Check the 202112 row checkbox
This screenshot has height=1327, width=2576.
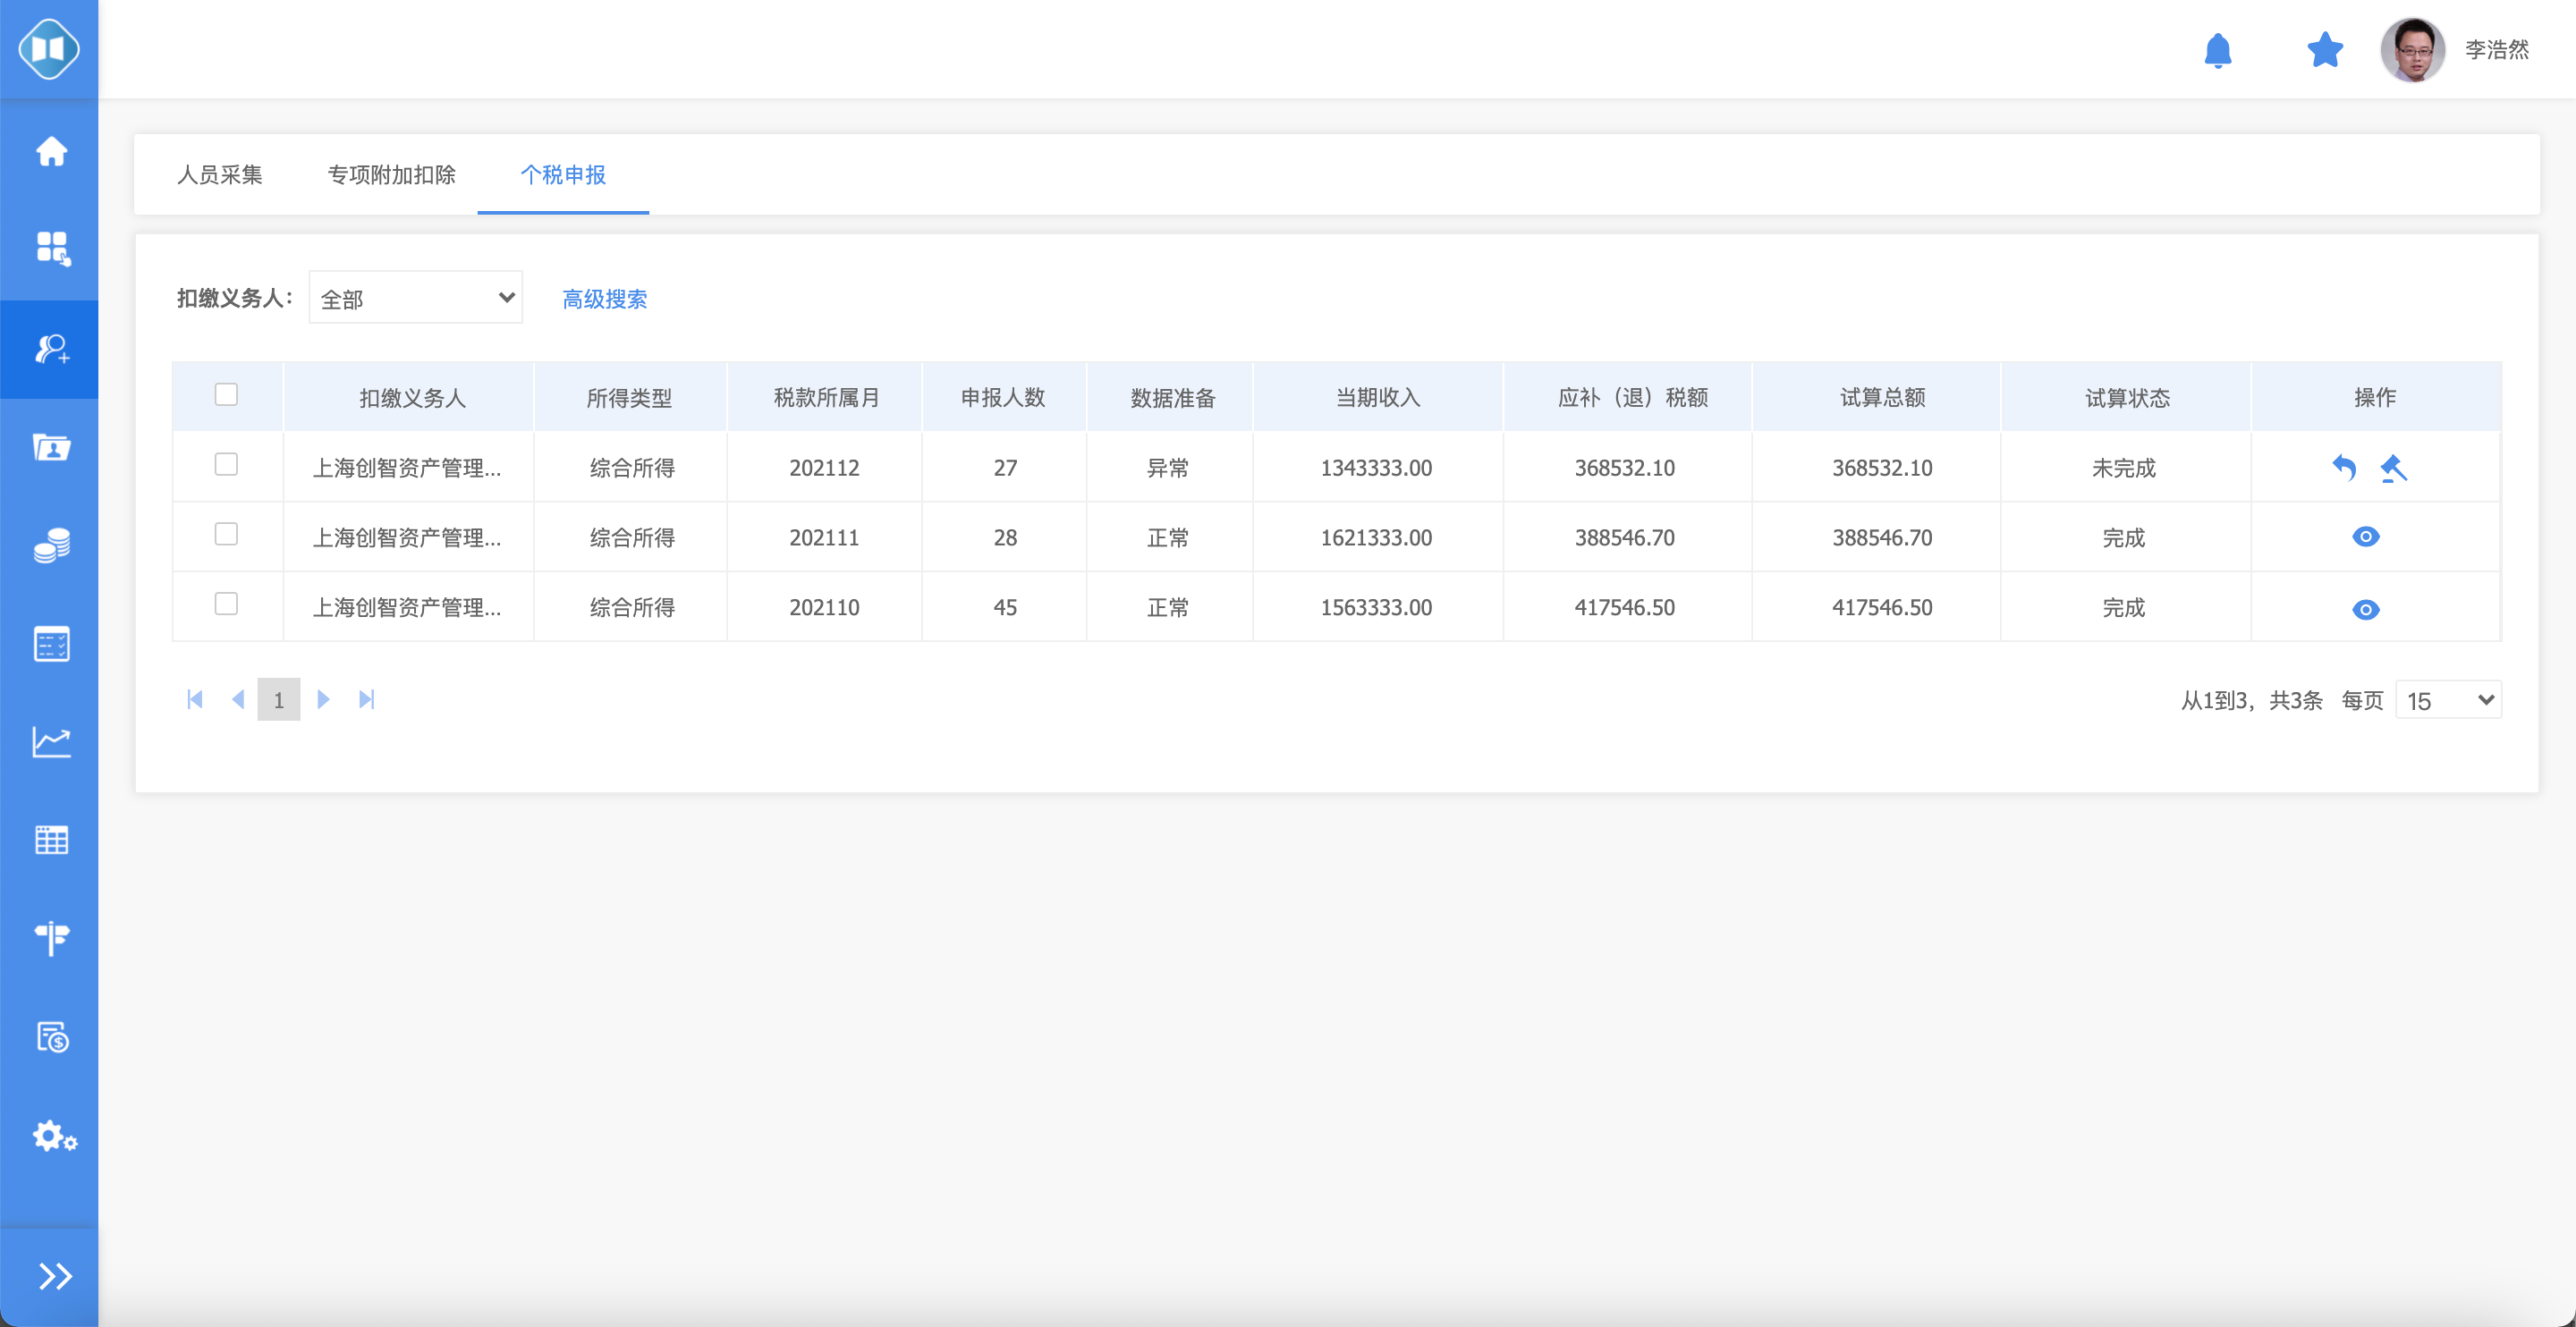pos(226,464)
